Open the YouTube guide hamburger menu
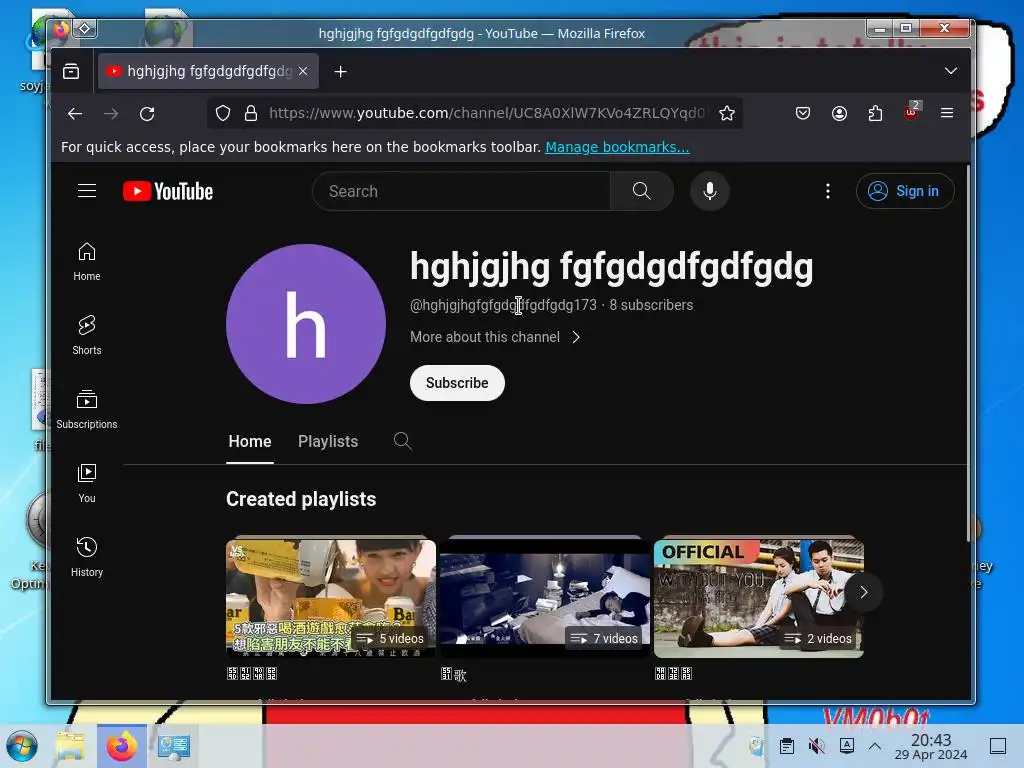Screen dimensions: 1024x768 click(87, 191)
